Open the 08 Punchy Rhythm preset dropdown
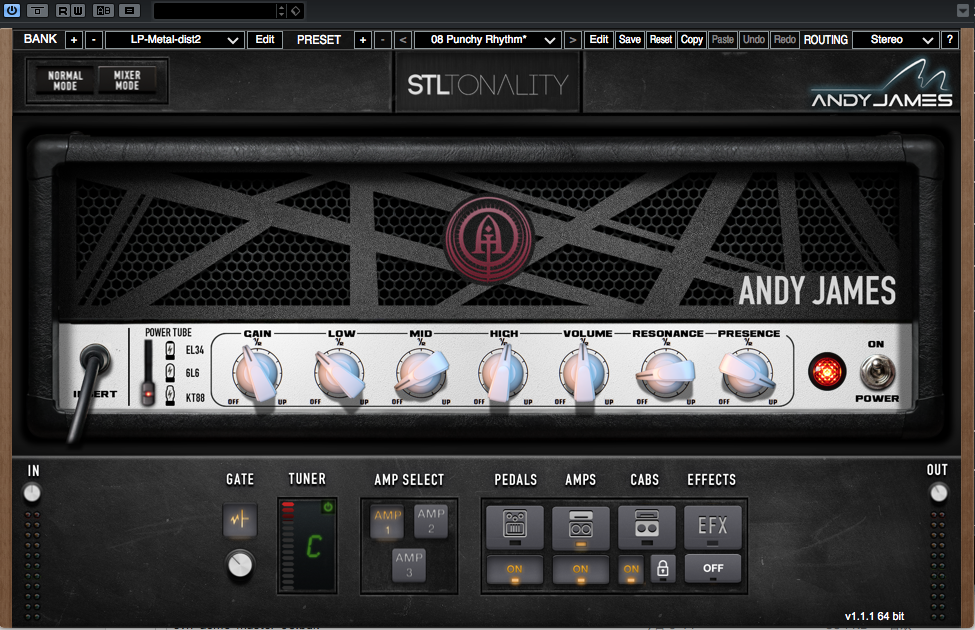The height and width of the screenshot is (630, 975). 488,40
